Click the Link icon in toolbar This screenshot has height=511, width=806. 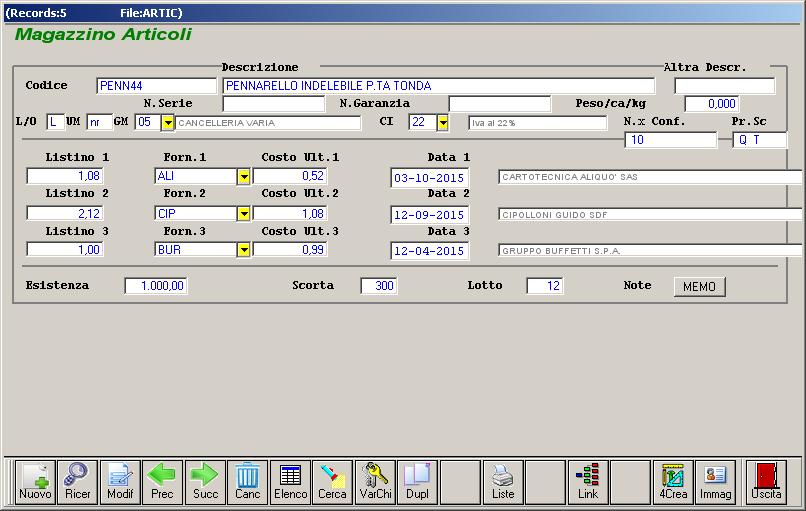click(588, 481)
